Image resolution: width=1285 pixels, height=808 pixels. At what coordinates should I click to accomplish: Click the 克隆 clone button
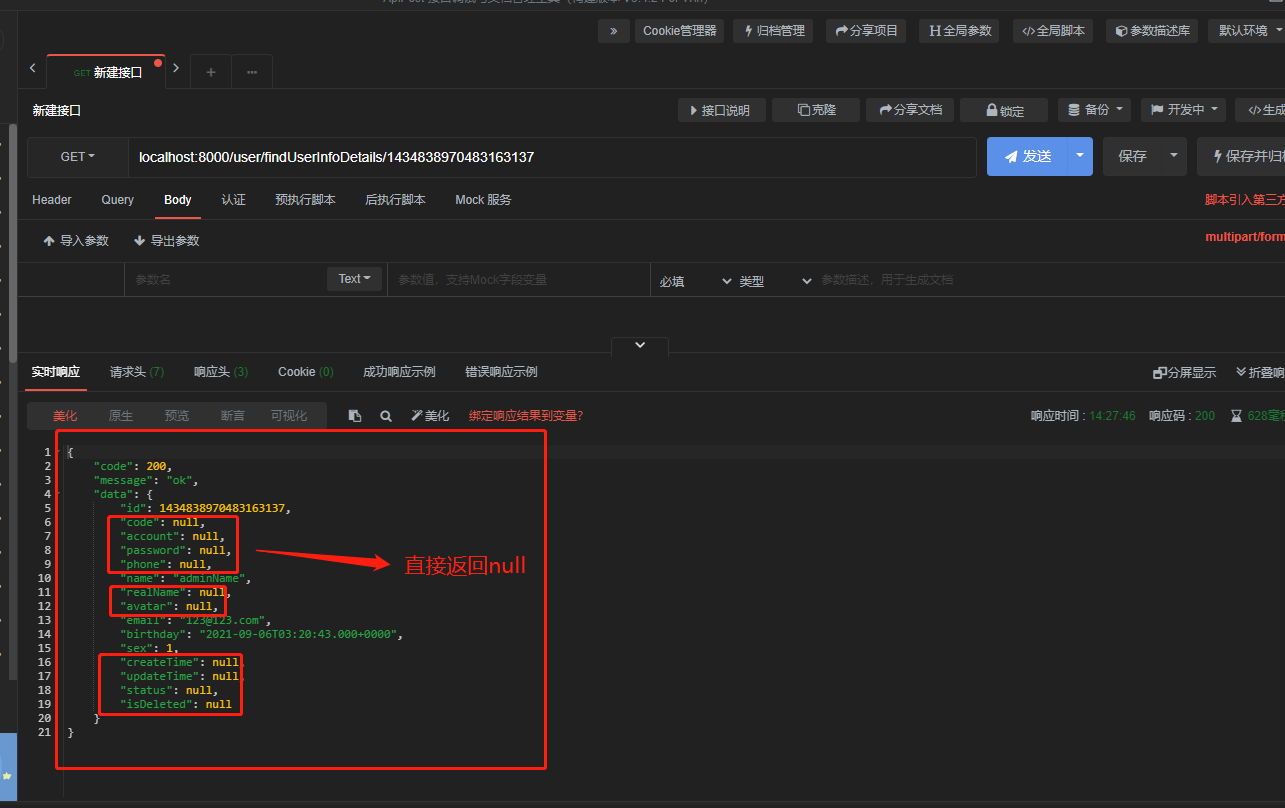point(817,110)
